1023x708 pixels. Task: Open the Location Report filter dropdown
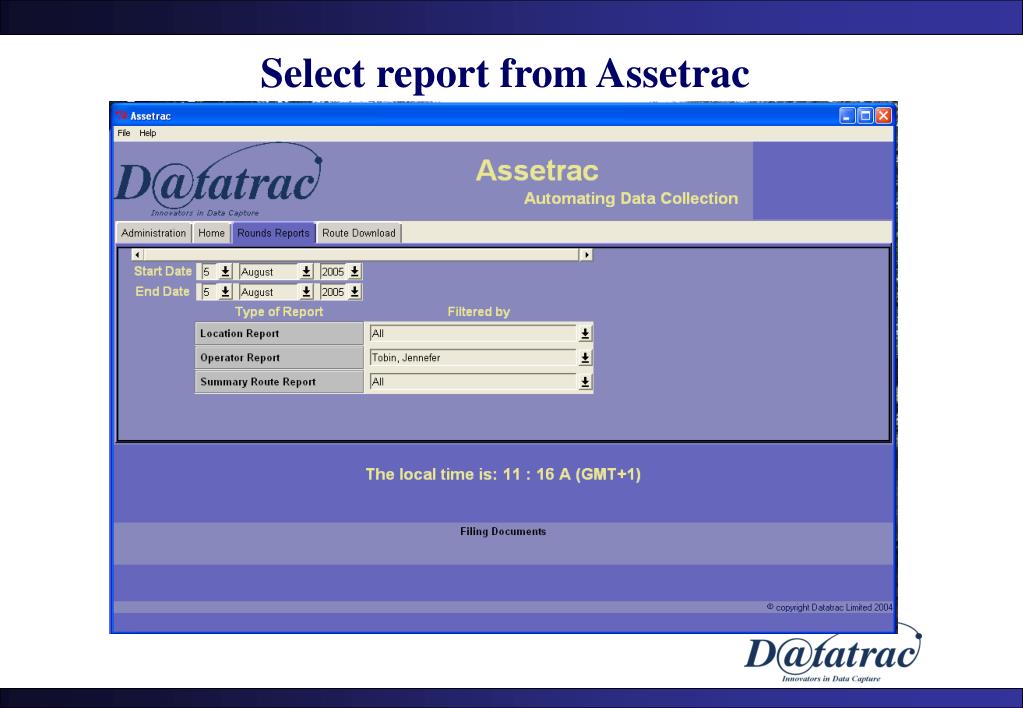coord(585,333)
